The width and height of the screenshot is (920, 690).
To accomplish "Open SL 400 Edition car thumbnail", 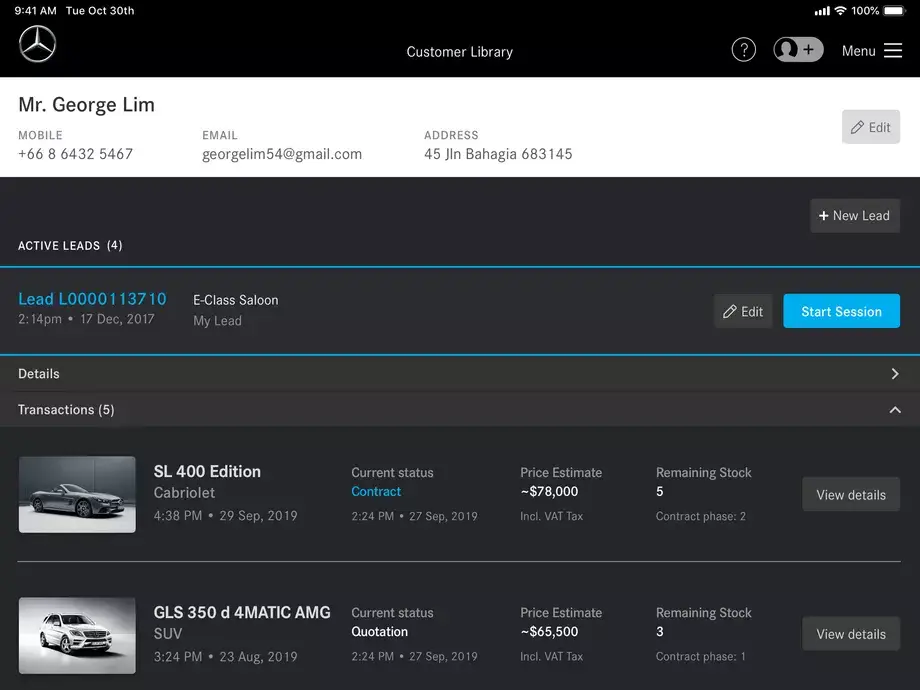I will (x=77, y=495).
